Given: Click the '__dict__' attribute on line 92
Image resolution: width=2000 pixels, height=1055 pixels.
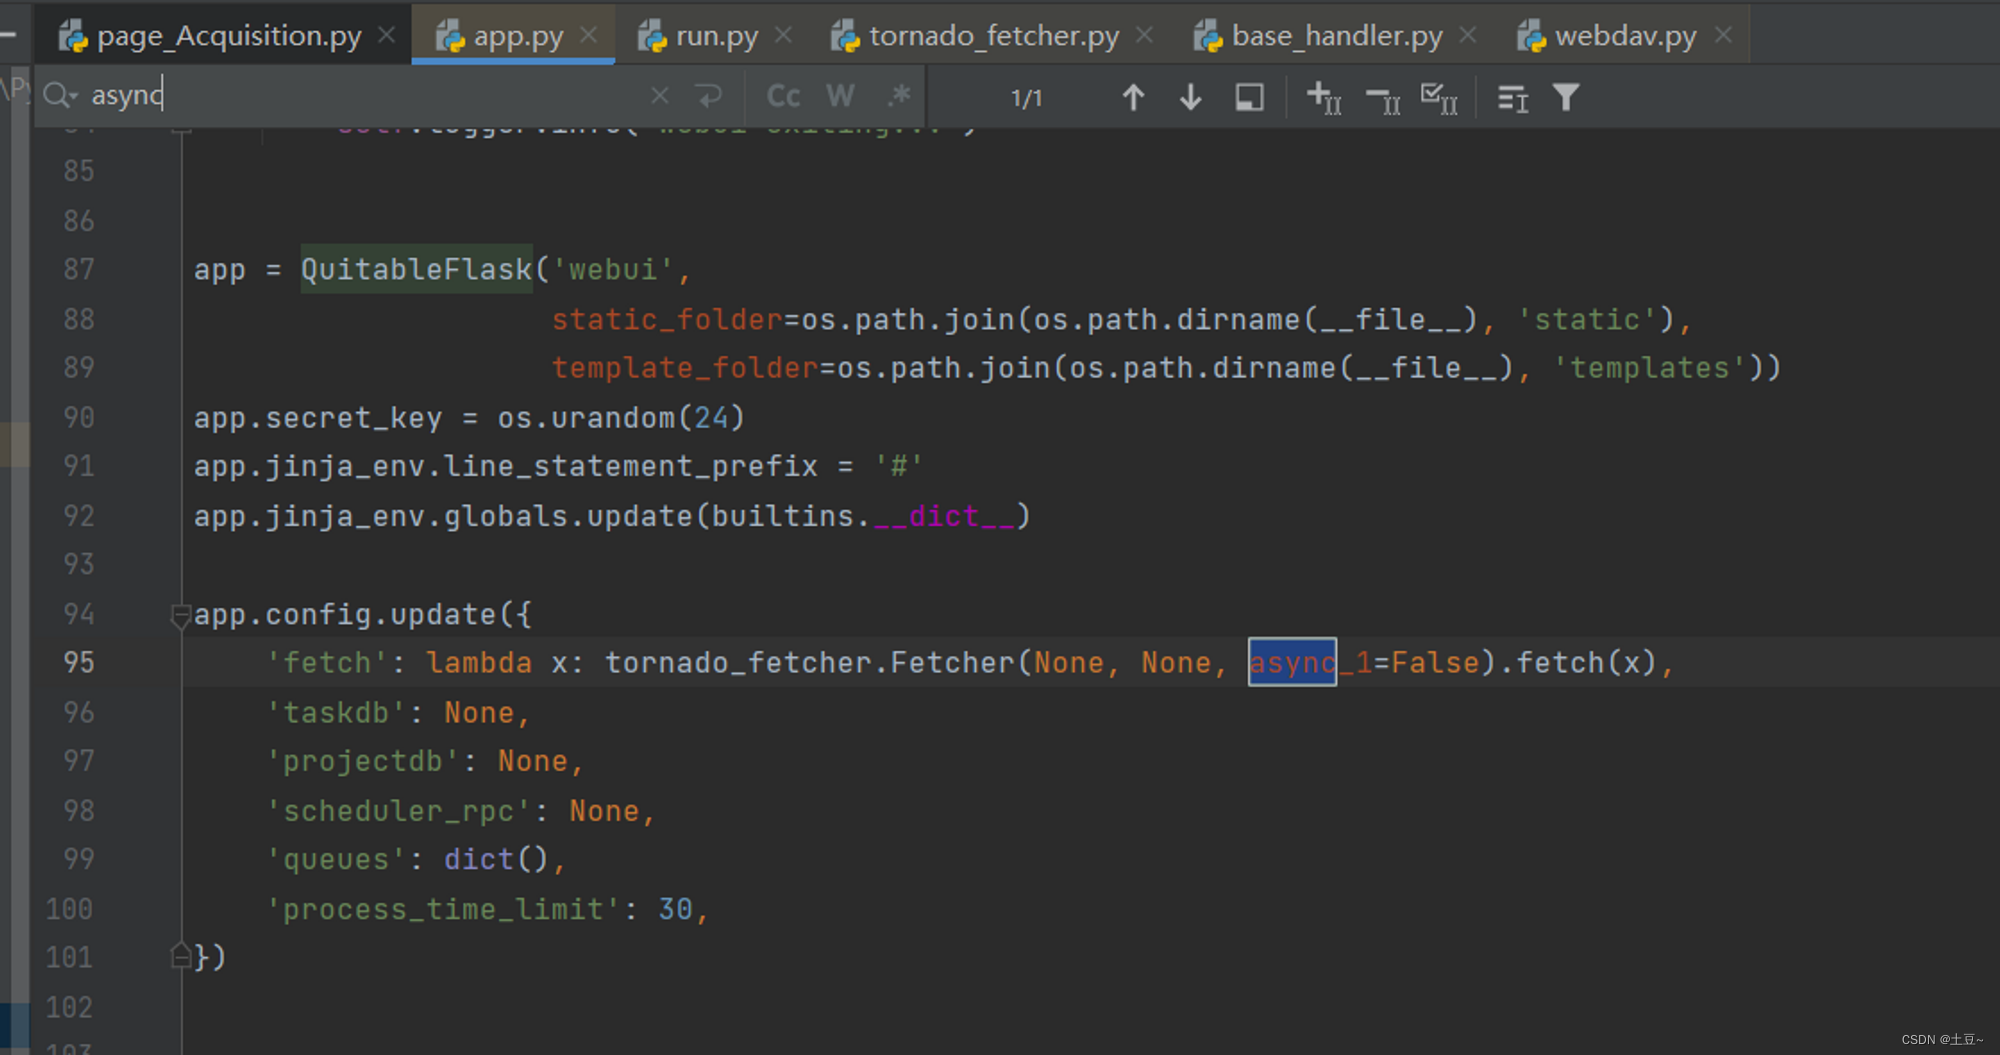Looking at the screenshot, I should pos(944,516).
